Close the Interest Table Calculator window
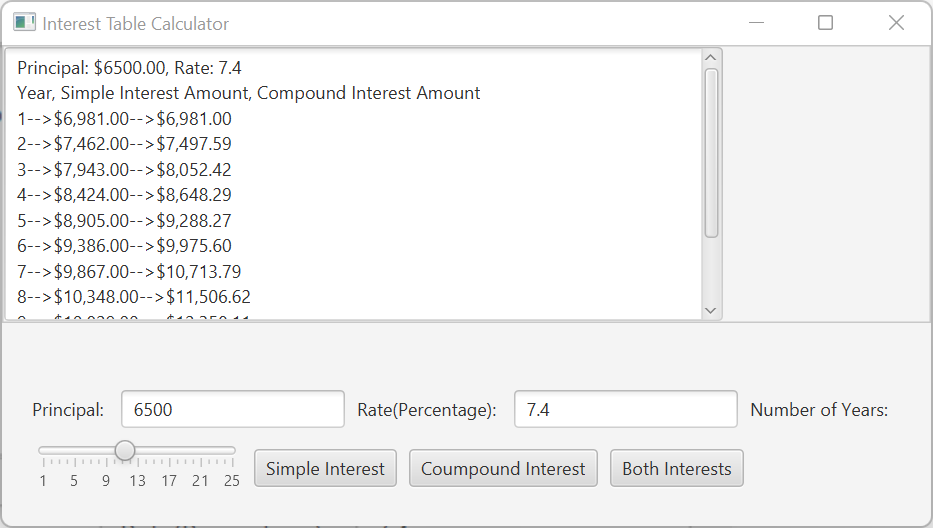The width and height of the screenshot is (933, 528). pyautogui.click(x=896, y=23)
